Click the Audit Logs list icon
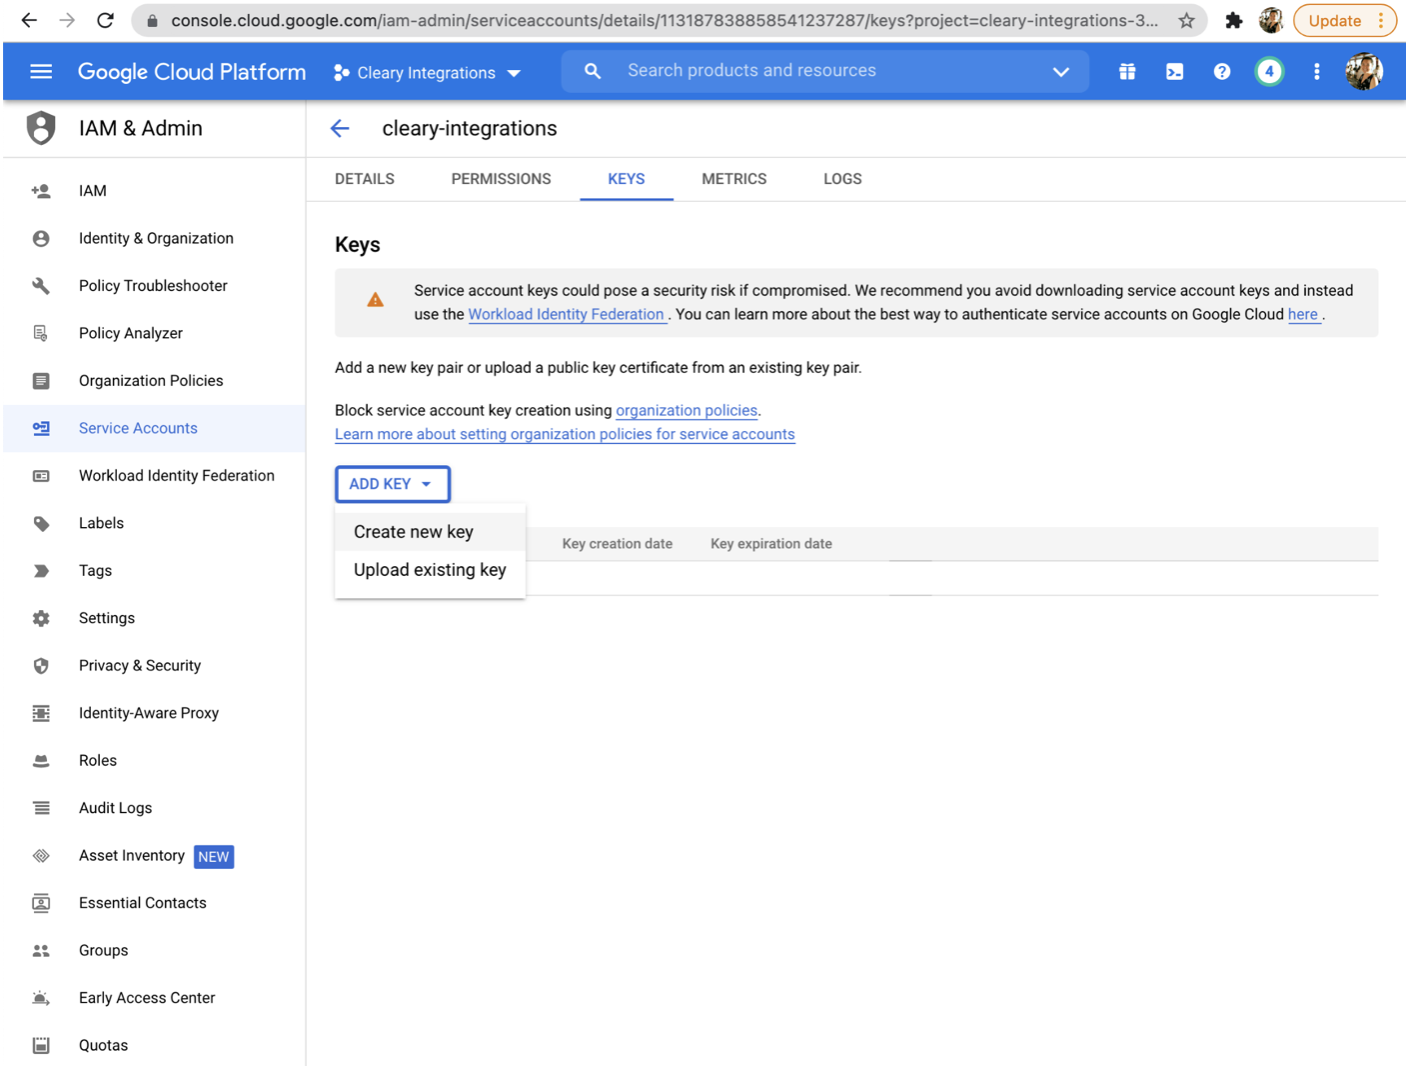The width and height of the screenshot is (1408, 1066). [41, 808]
